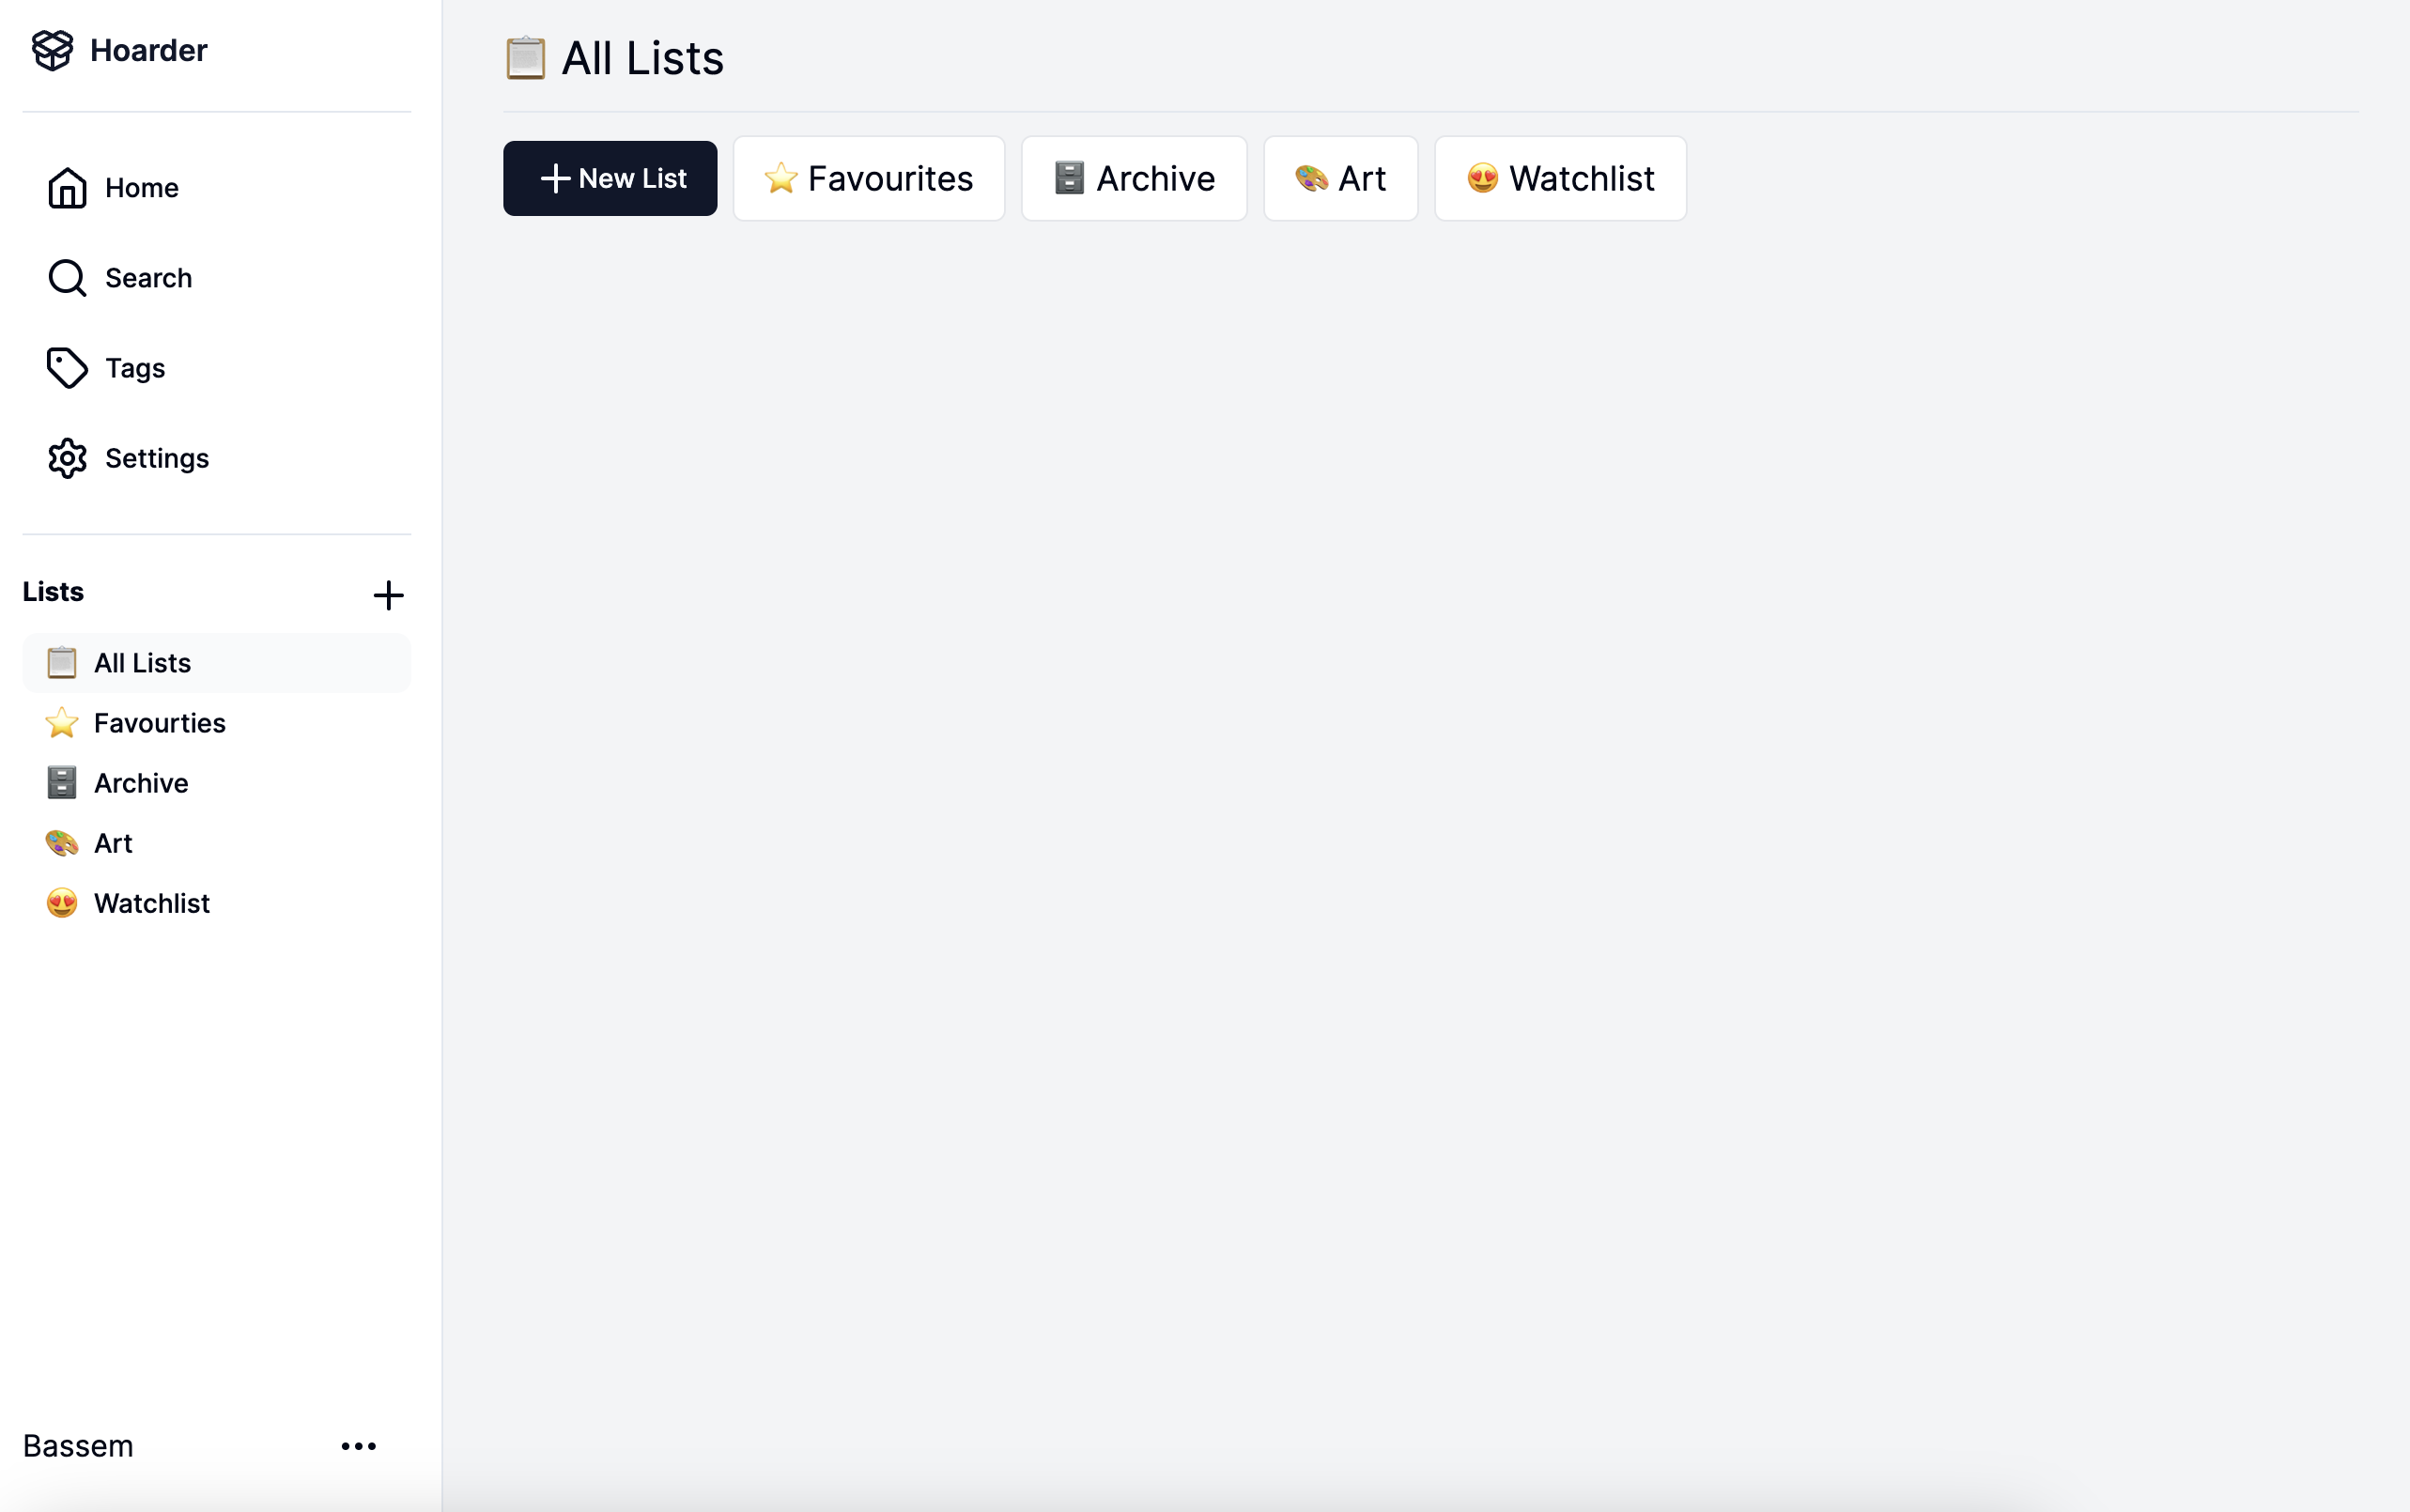This screenshot has width=2410, height=1512.
Task: Add a list using the sidebar plus icon
Action: point(388,595)
